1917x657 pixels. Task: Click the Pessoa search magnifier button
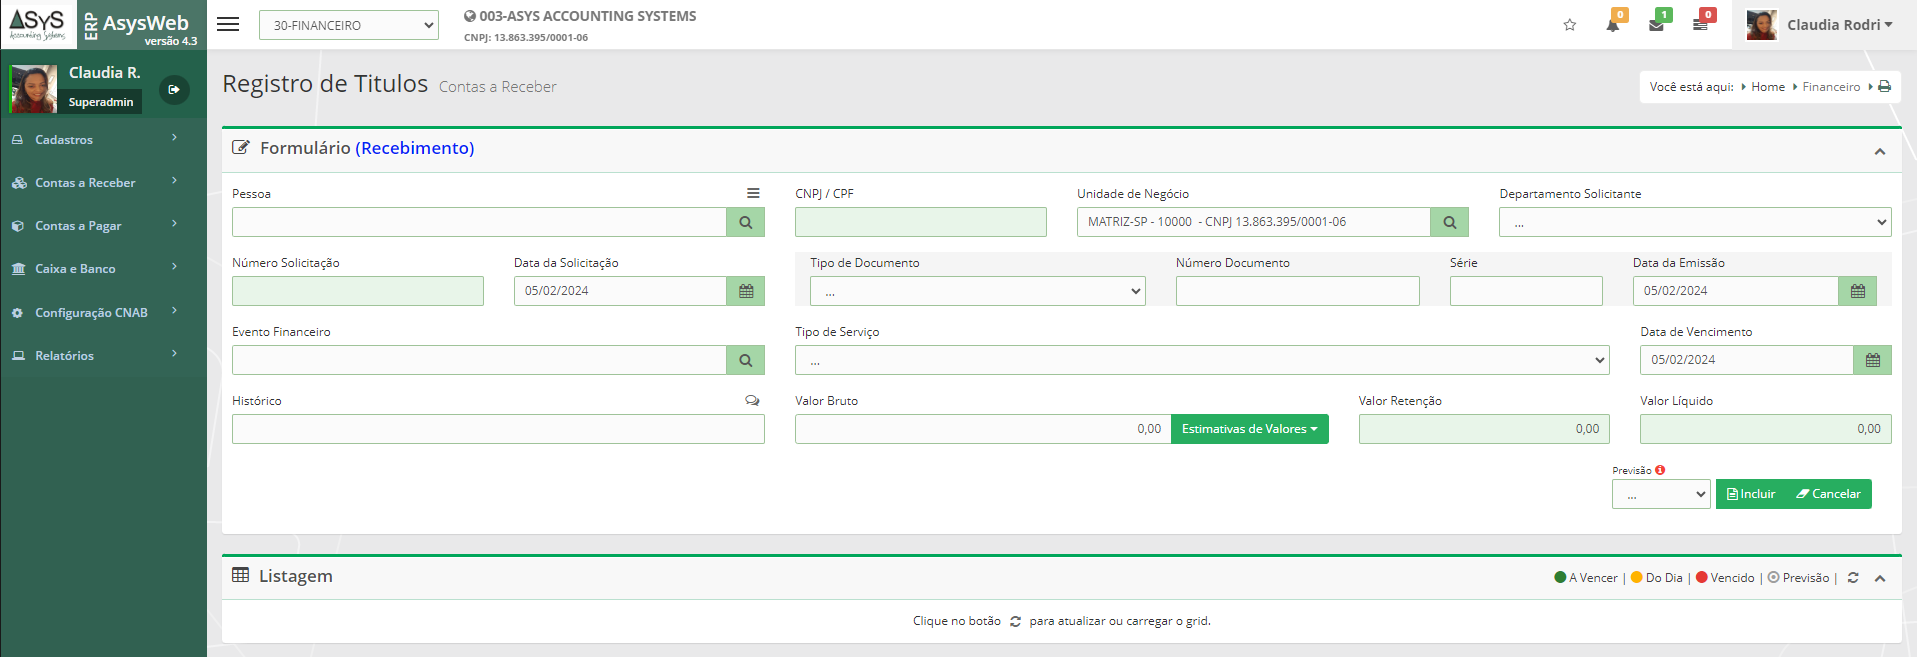click(745, 222)
